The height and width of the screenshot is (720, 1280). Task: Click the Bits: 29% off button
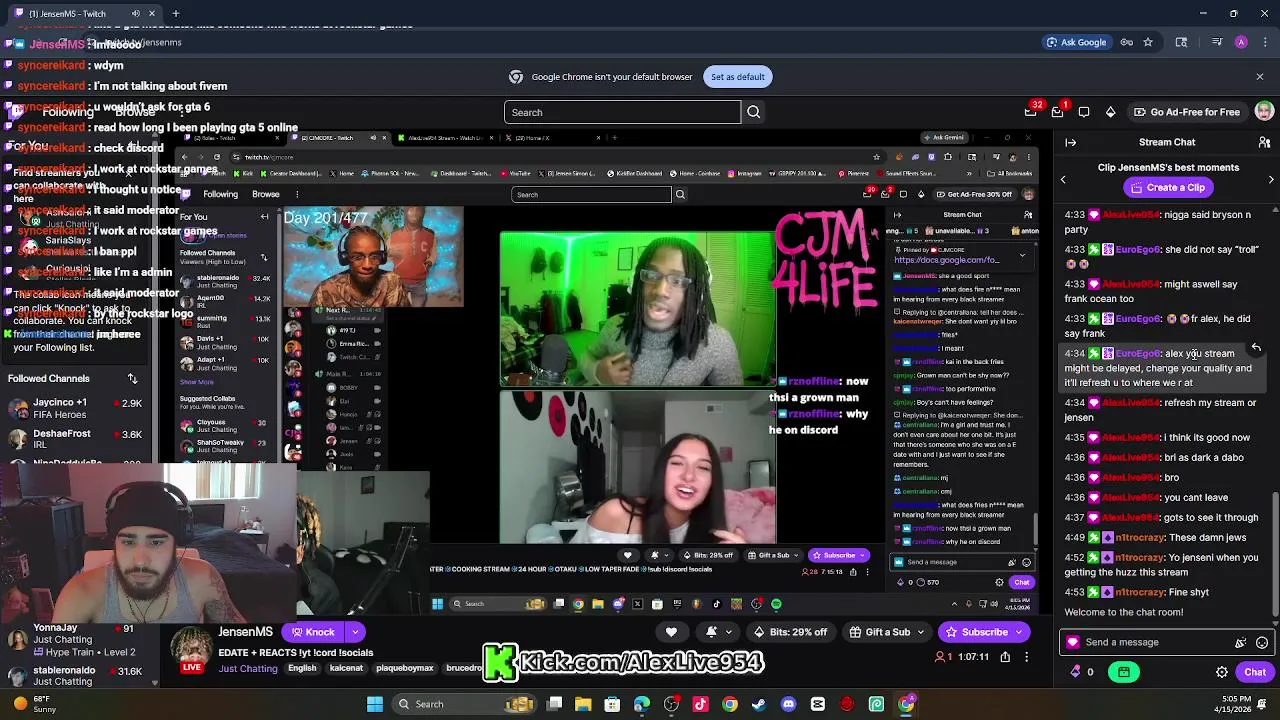point(792,632)
